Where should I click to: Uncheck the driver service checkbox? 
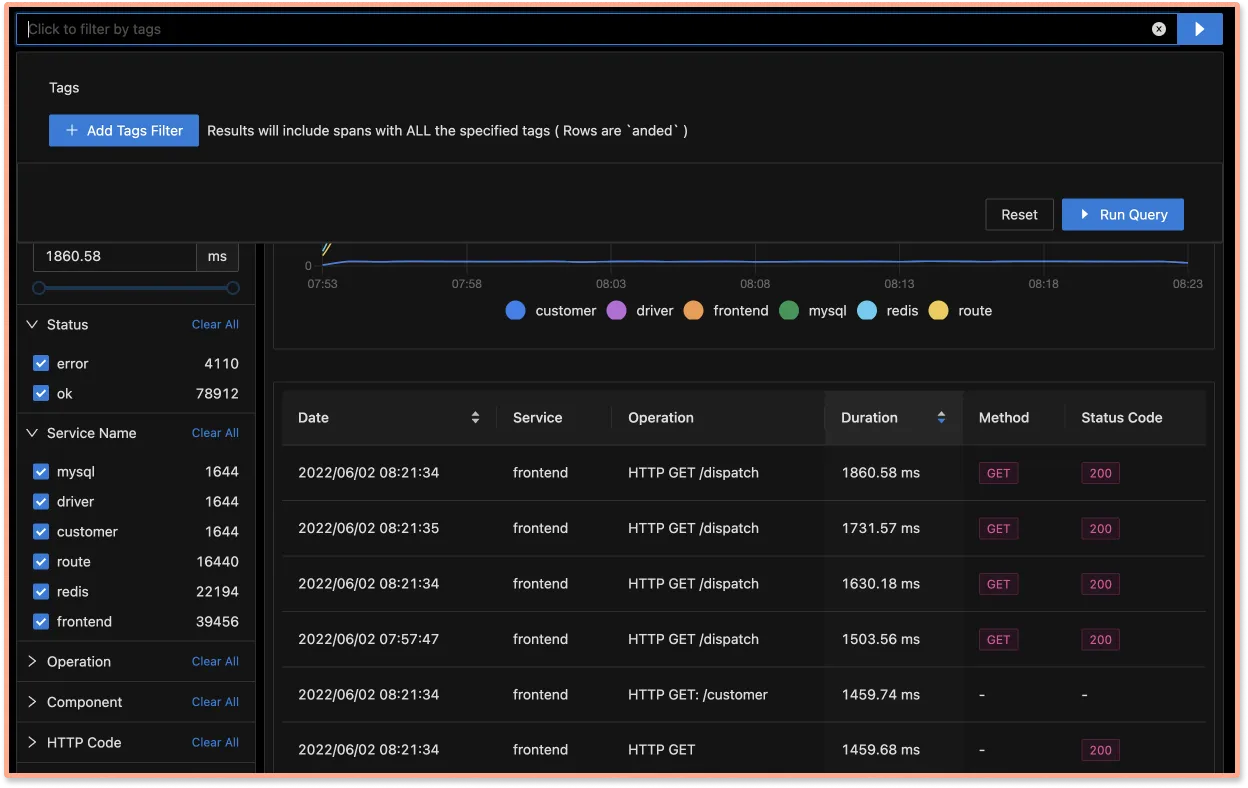click(x=41, y=501)
